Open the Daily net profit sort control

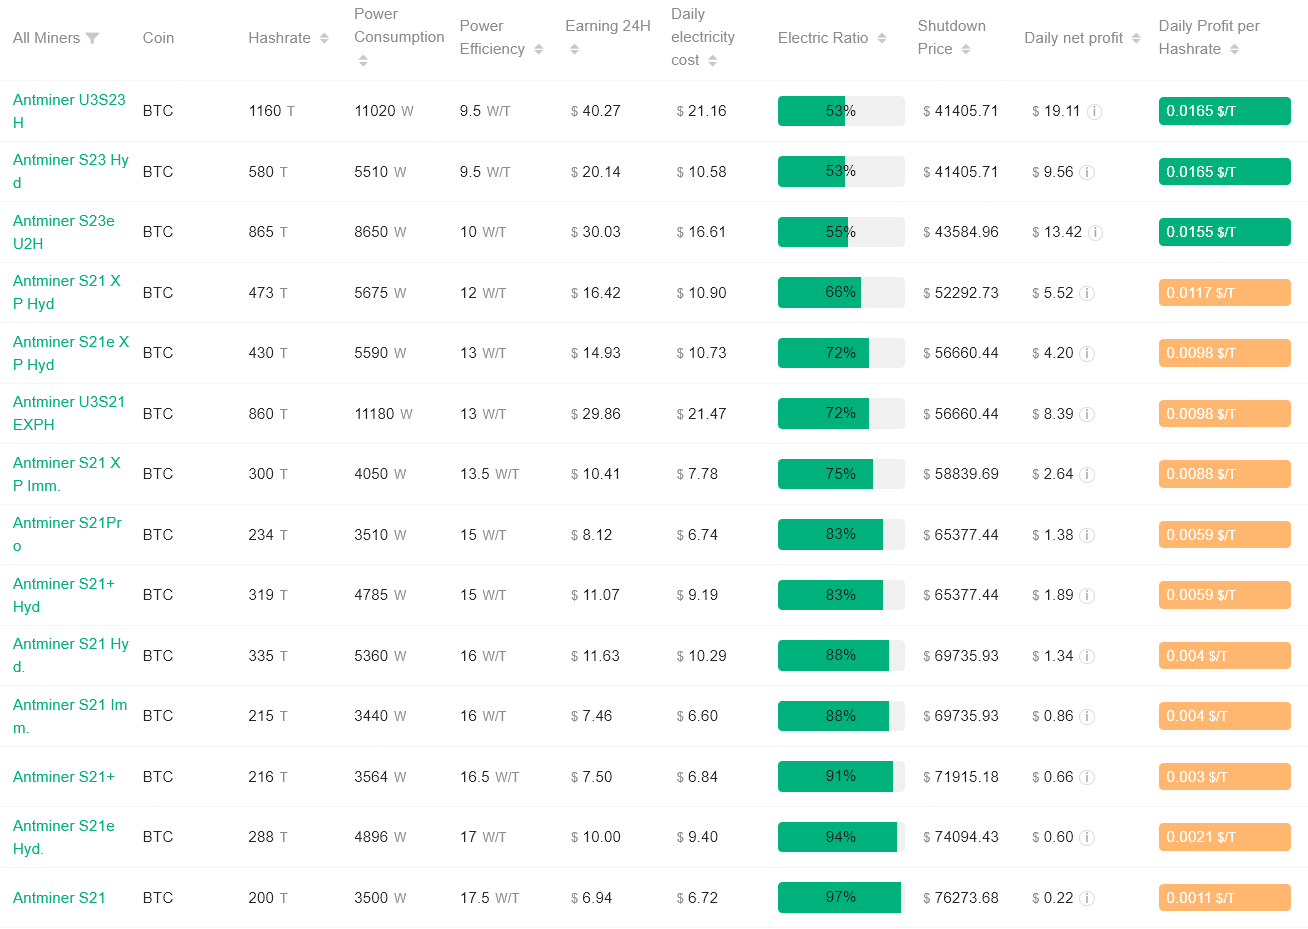(1138, 37)
